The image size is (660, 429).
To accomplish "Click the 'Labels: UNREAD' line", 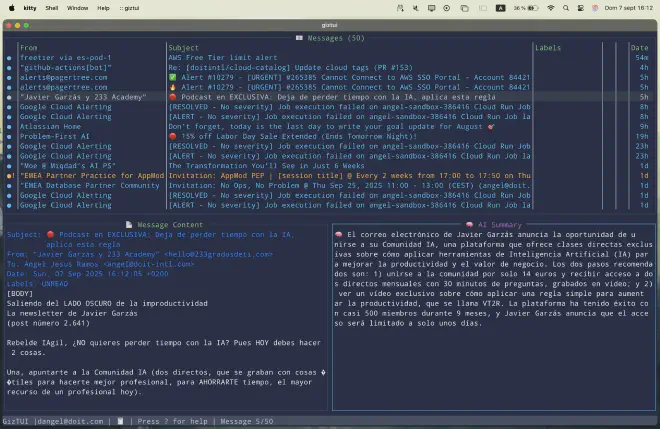I will tap(37, 284).
